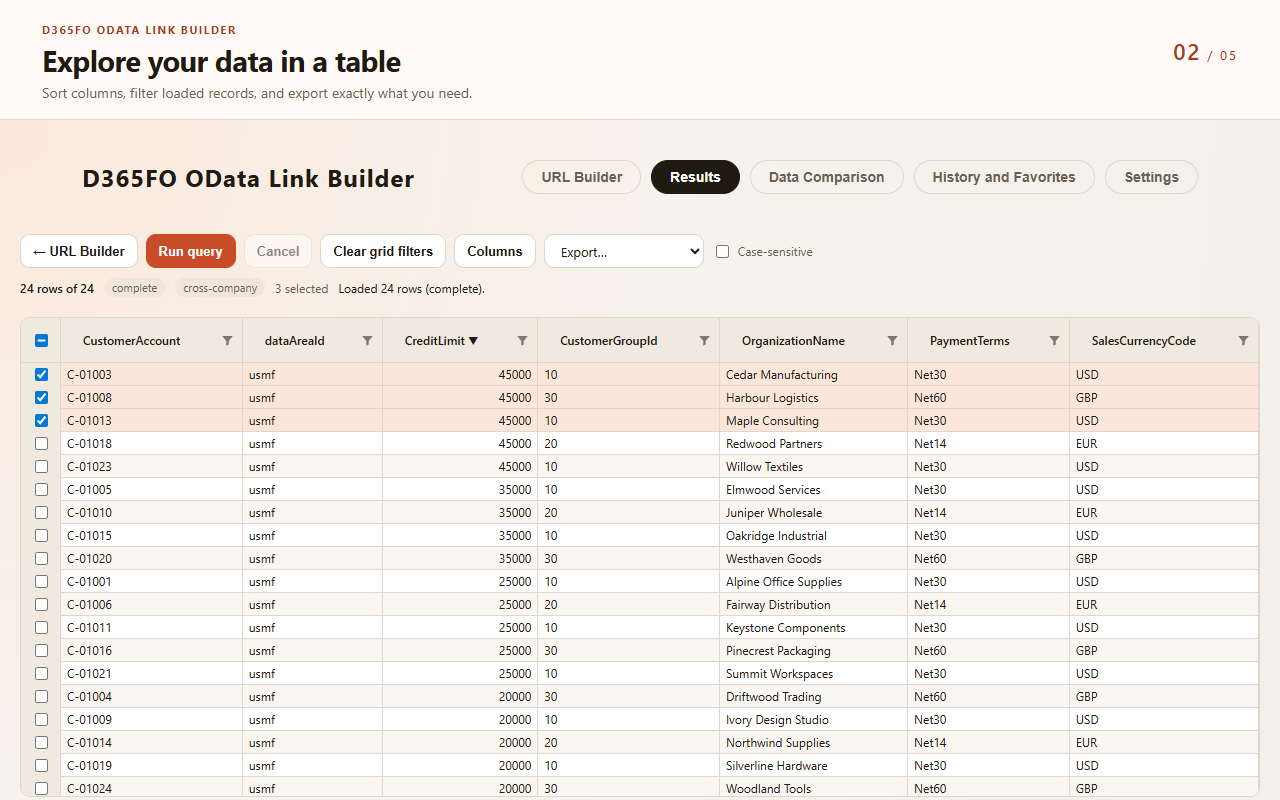
Task: Open the Columns chooser button
Action: click(495, 251)
